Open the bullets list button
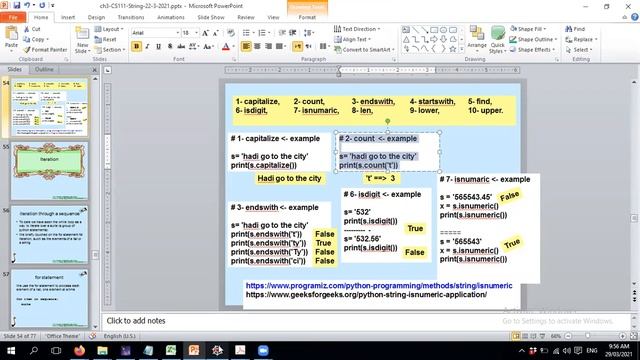Viewport: 640px width, 360px height. coord(247,33)
